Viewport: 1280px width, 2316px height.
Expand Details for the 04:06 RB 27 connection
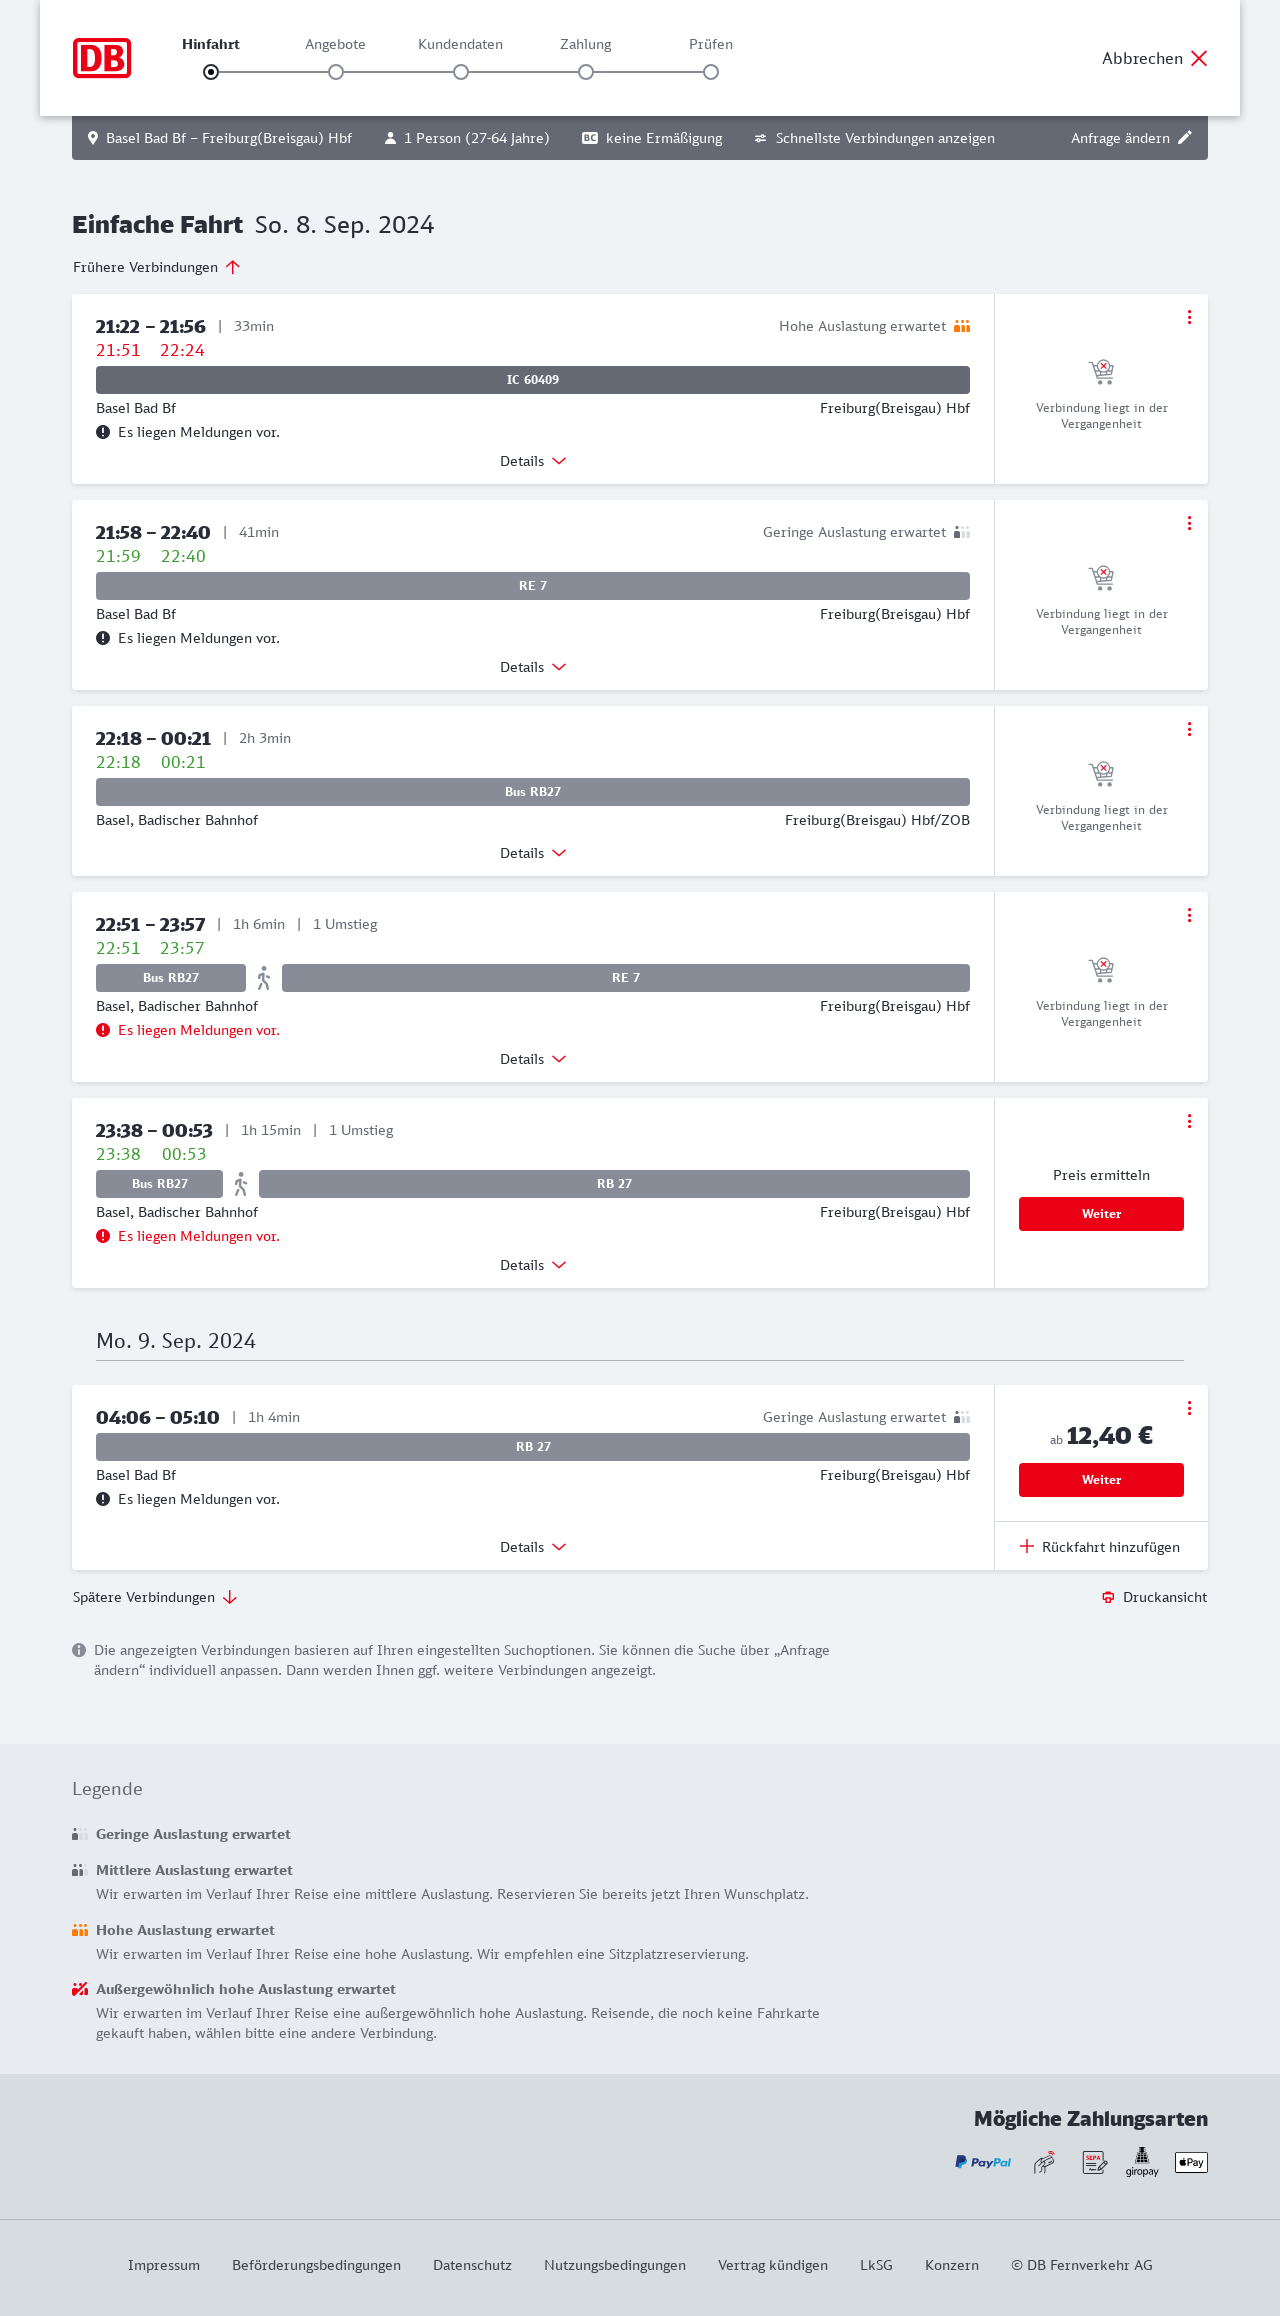(x=533, y=1547)
